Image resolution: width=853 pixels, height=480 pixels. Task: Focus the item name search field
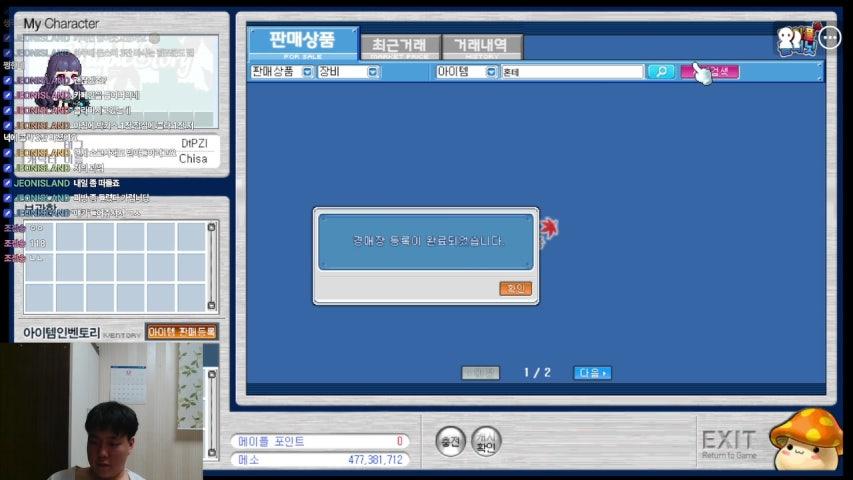572,72
